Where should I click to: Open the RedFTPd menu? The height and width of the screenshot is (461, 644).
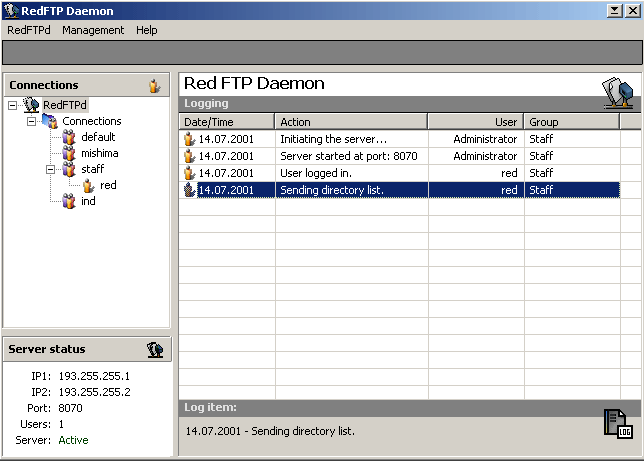point(29,30)
